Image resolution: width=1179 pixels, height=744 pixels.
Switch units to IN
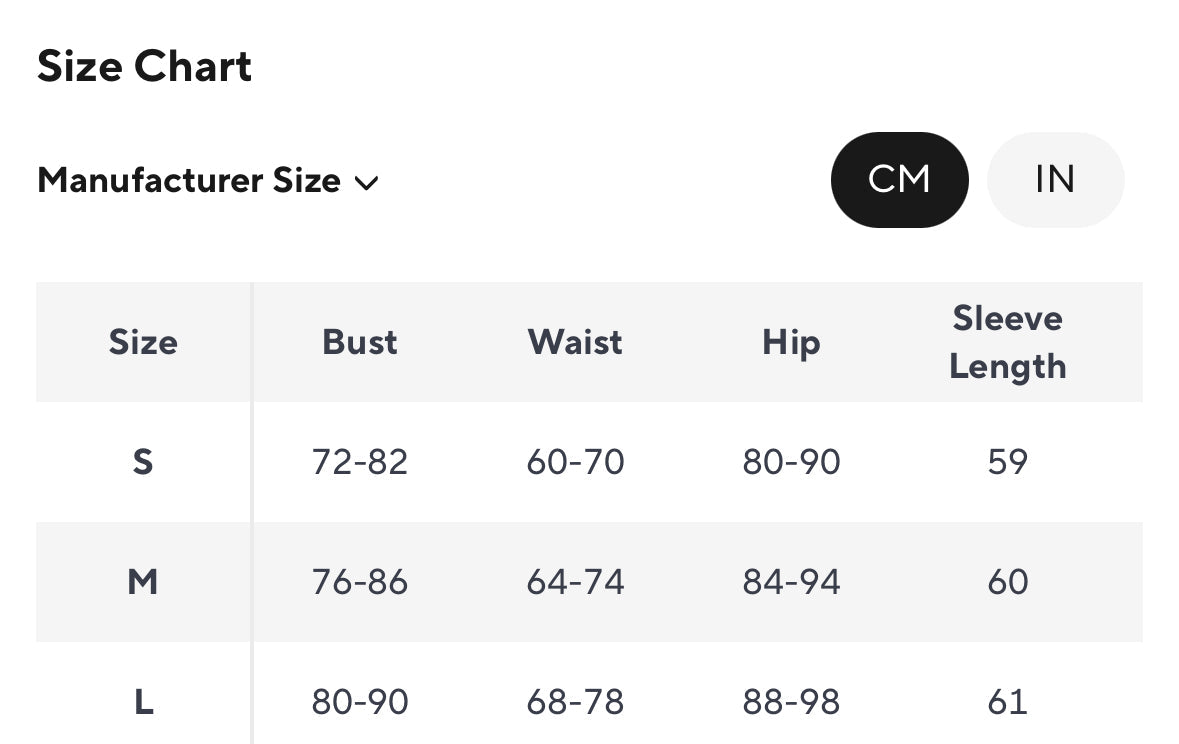(x=1055, y=180)
